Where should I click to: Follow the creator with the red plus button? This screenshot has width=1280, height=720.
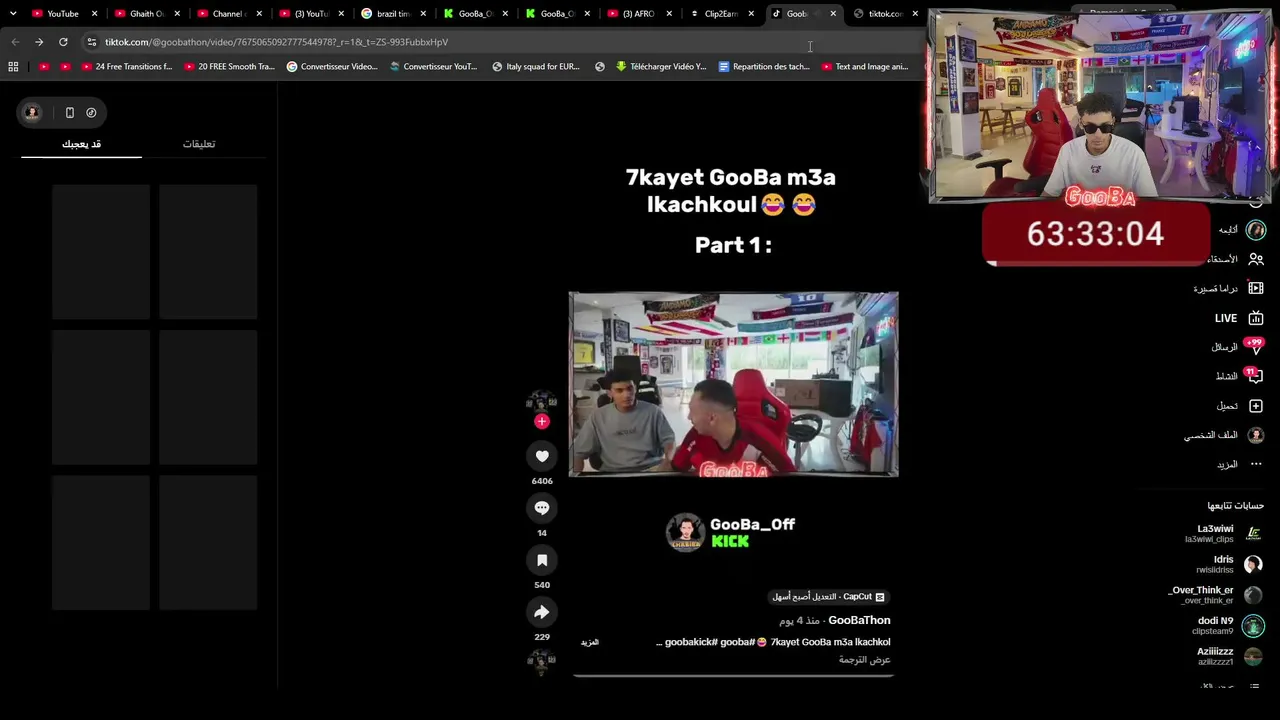pyautogui.click(x=542, y=421)
